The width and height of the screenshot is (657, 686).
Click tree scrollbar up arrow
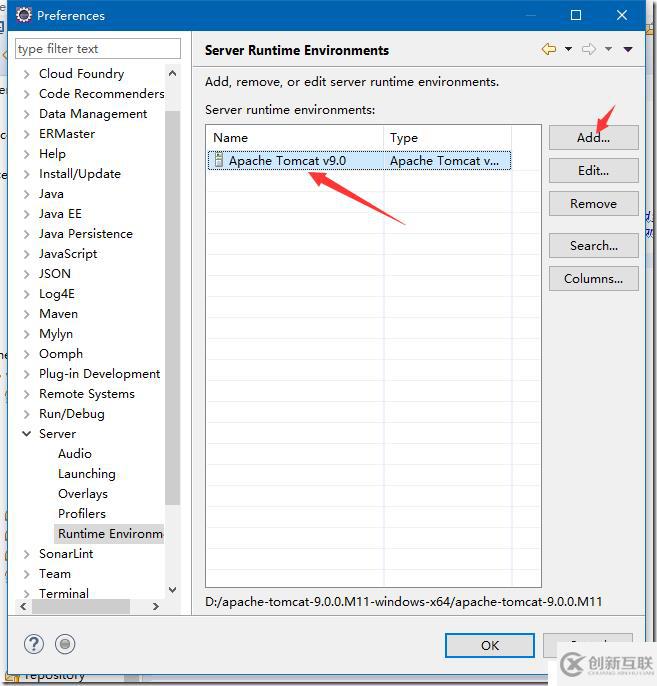[x=173, y=74]
